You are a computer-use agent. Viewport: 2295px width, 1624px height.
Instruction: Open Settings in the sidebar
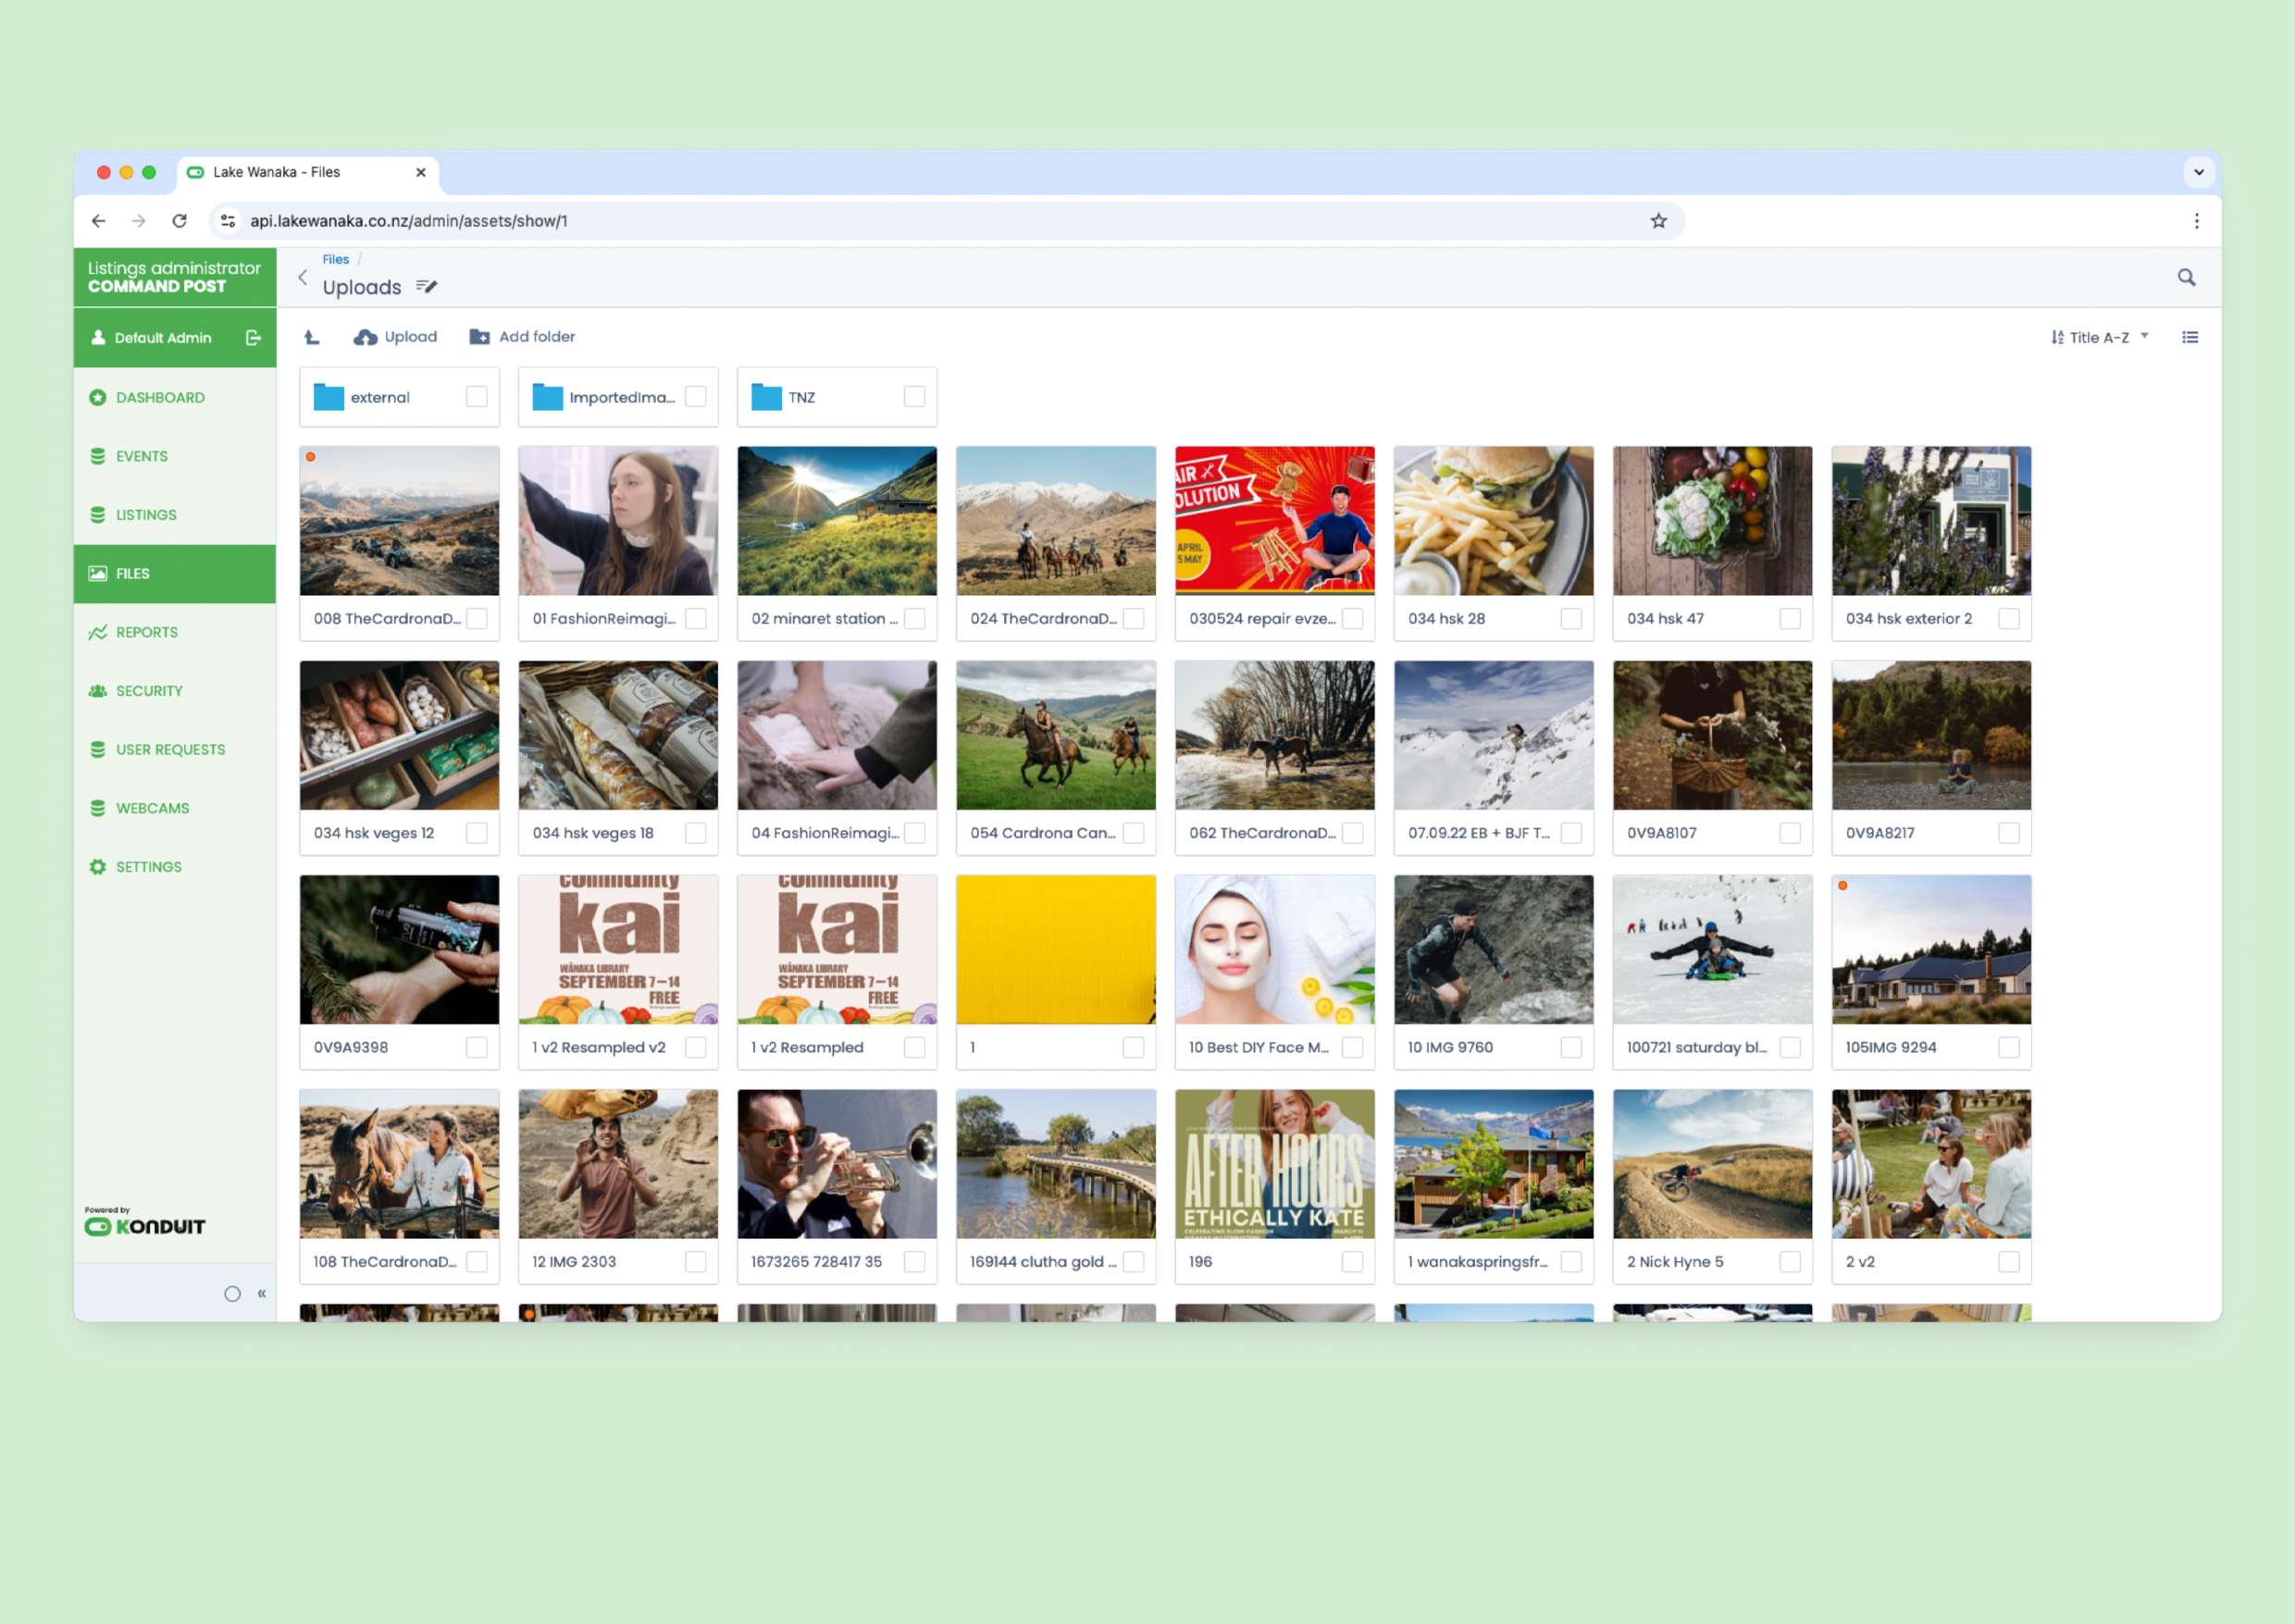pyautogui.click(x=175, y=867)
